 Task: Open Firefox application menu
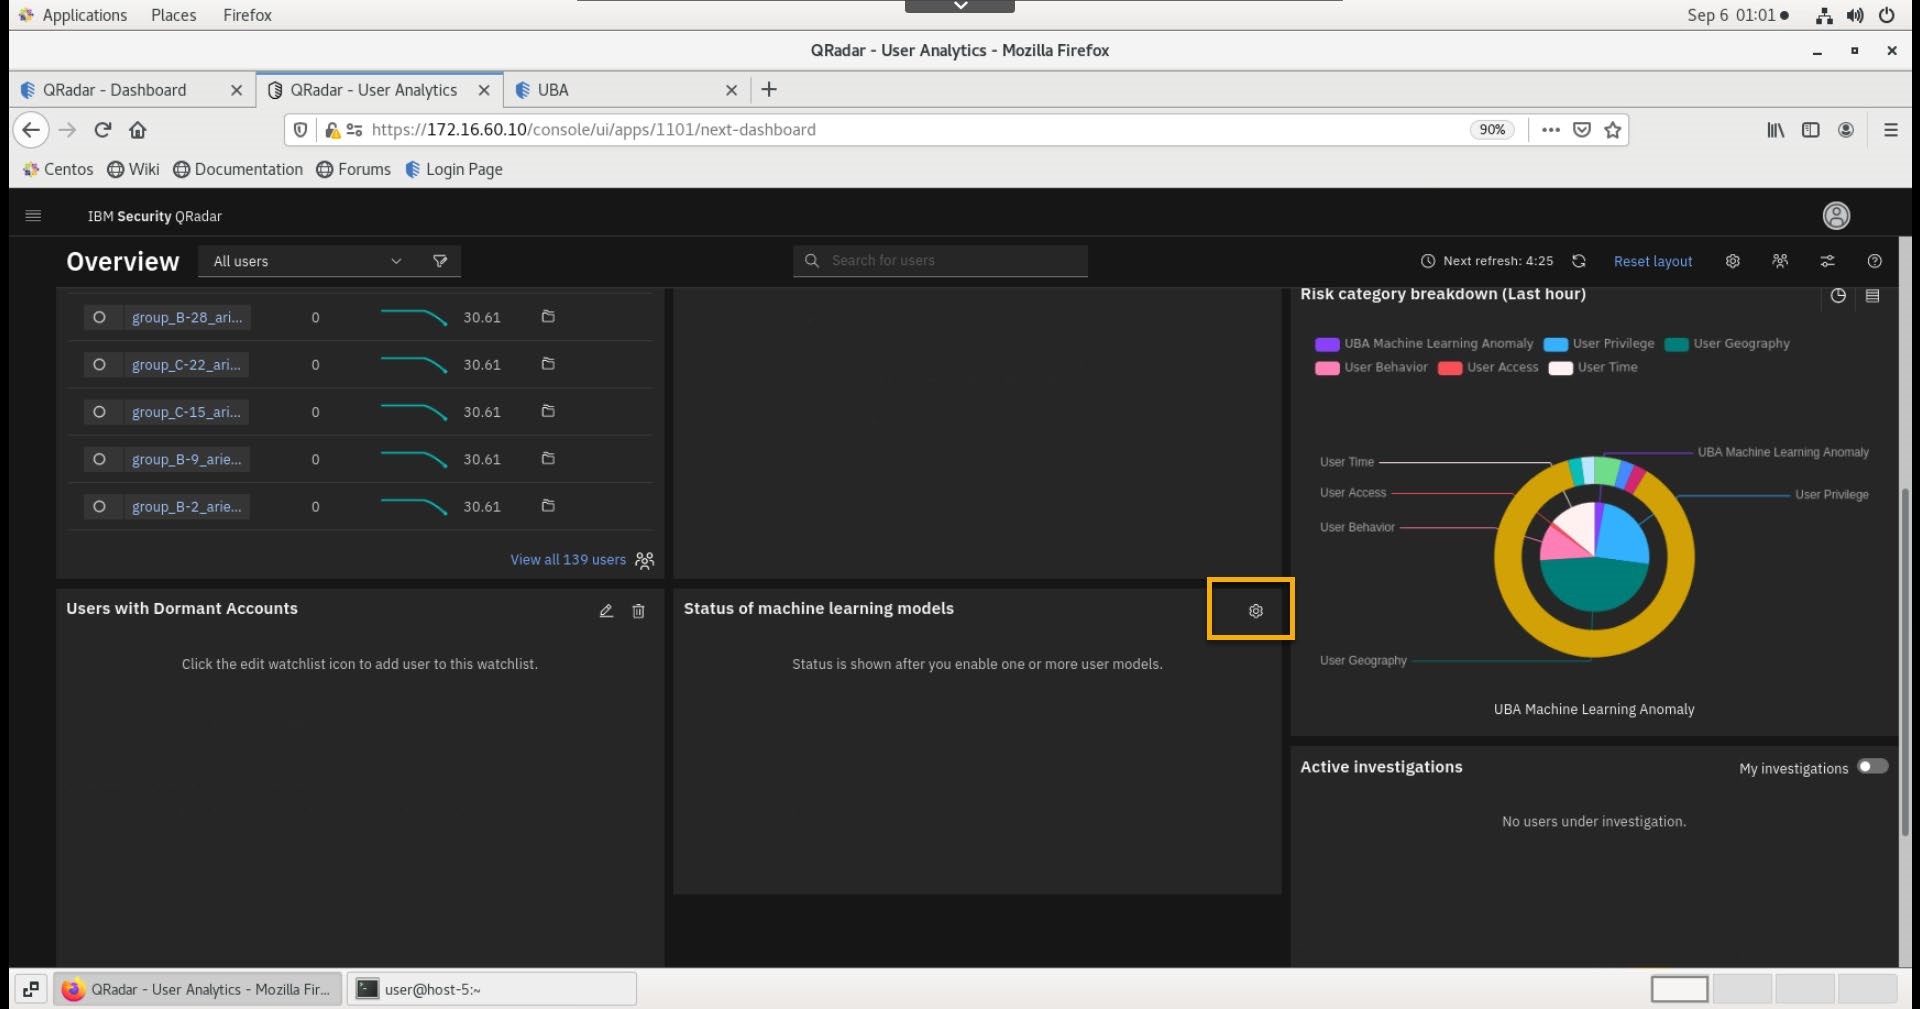pos(1891,130)
